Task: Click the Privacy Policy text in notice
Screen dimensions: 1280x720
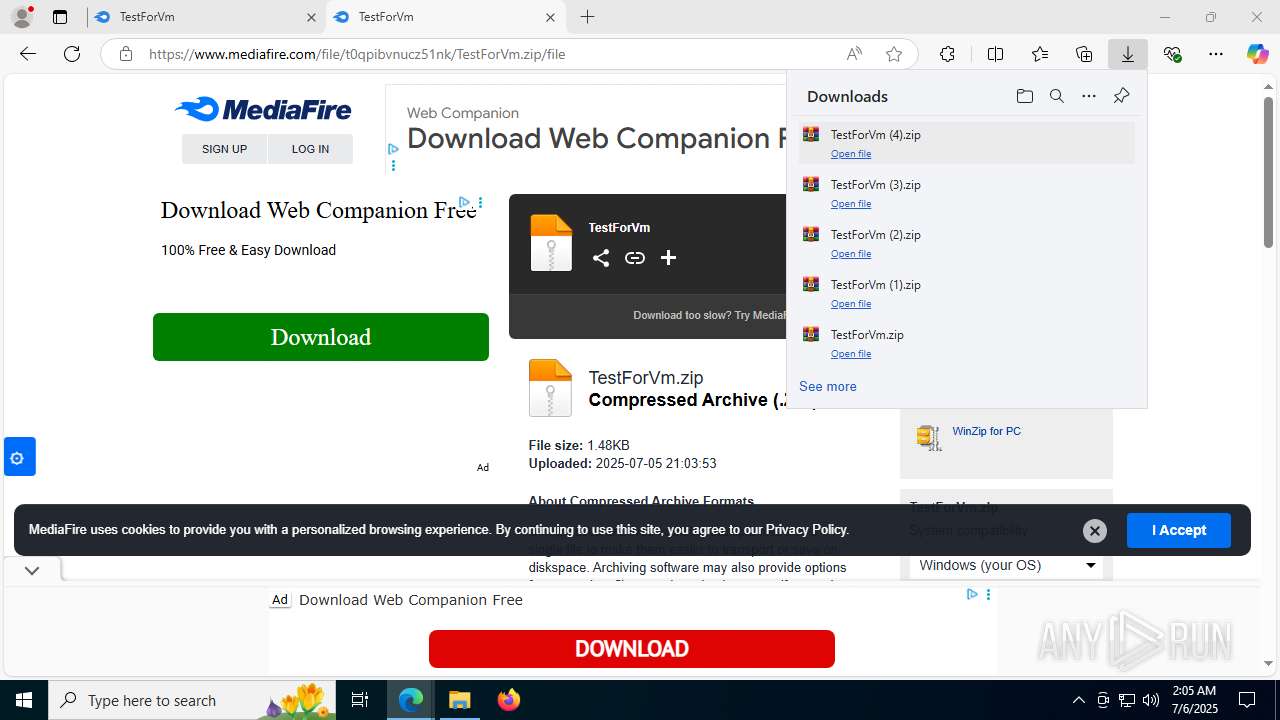Action: click(807, 530)
